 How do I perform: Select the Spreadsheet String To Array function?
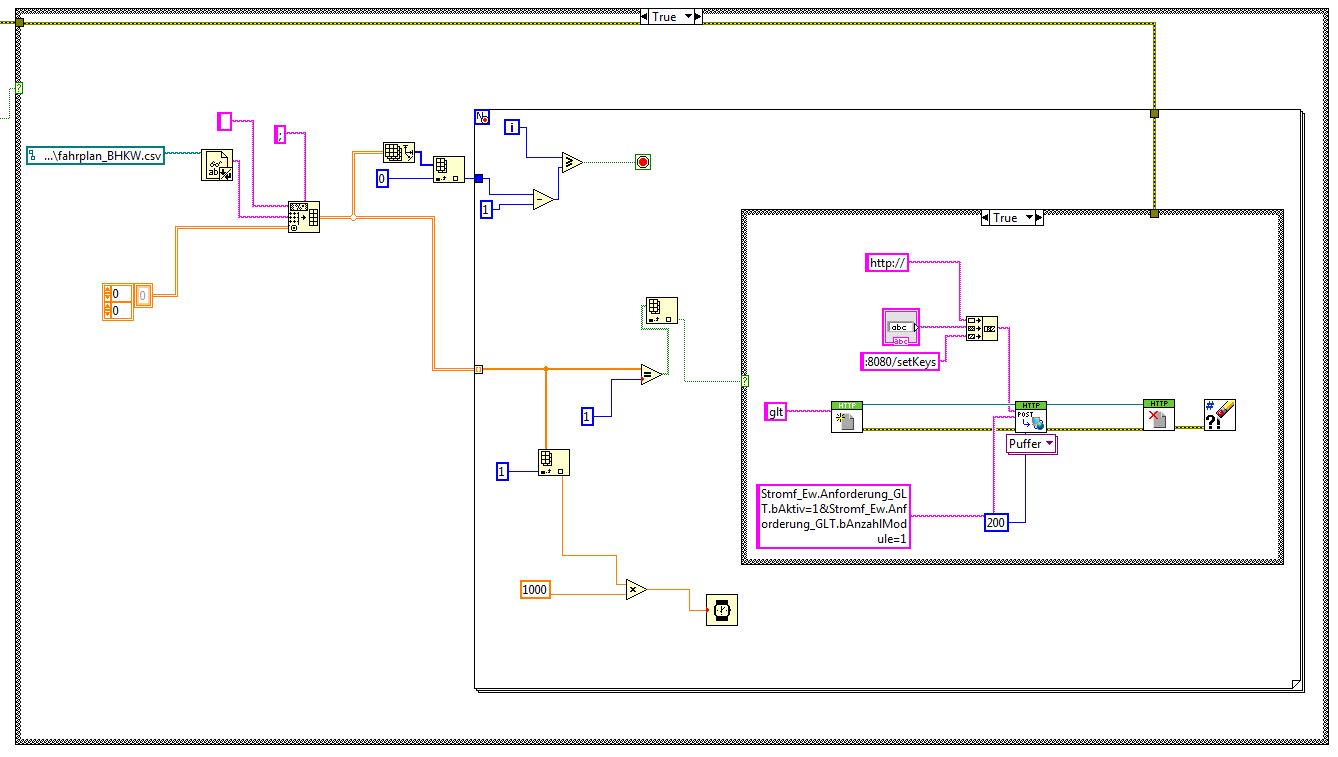pyautogui.click(x=303, y=216)
